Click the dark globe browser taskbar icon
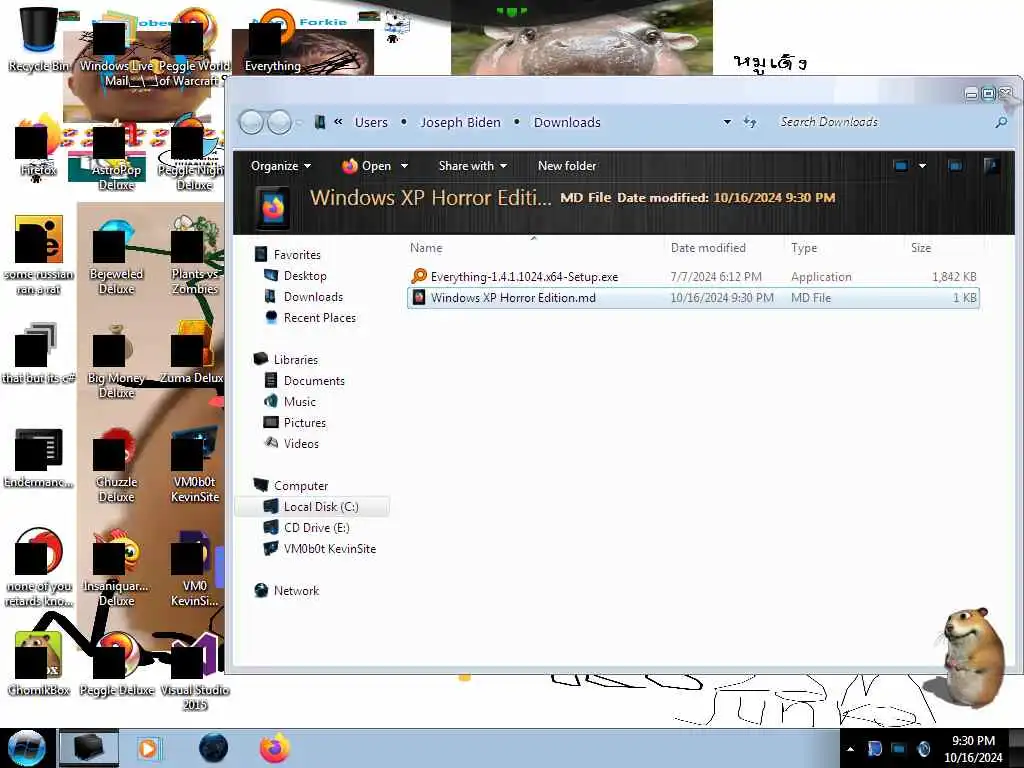 tap(214, 748)
